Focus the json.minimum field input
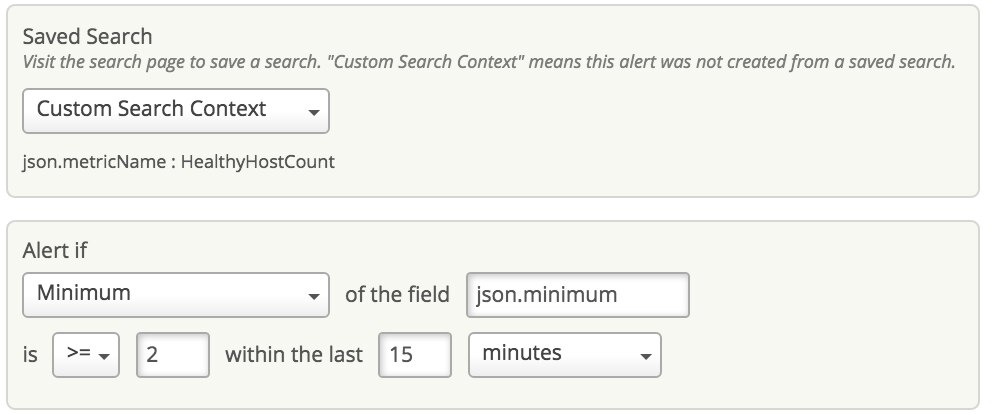Image resolution: width=996 pixels, height=414 pixels. point(577,295)
